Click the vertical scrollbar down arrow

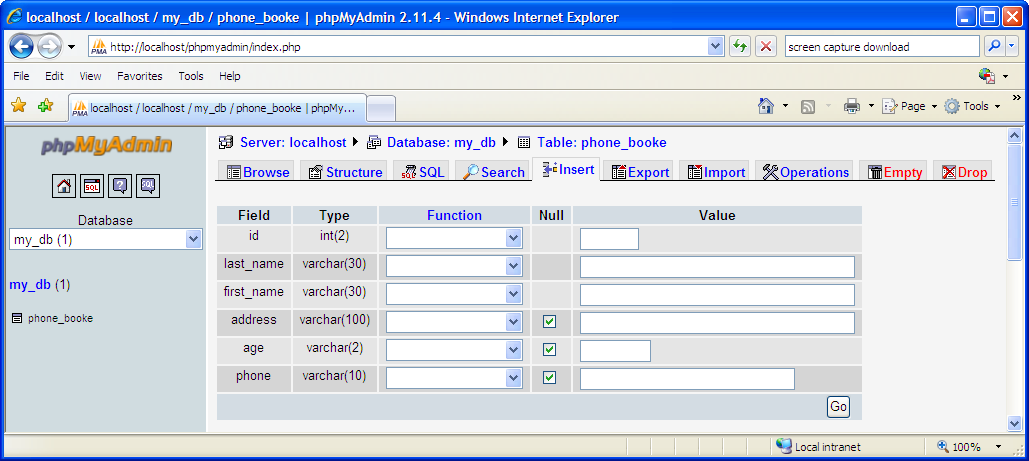(1014, 423)
